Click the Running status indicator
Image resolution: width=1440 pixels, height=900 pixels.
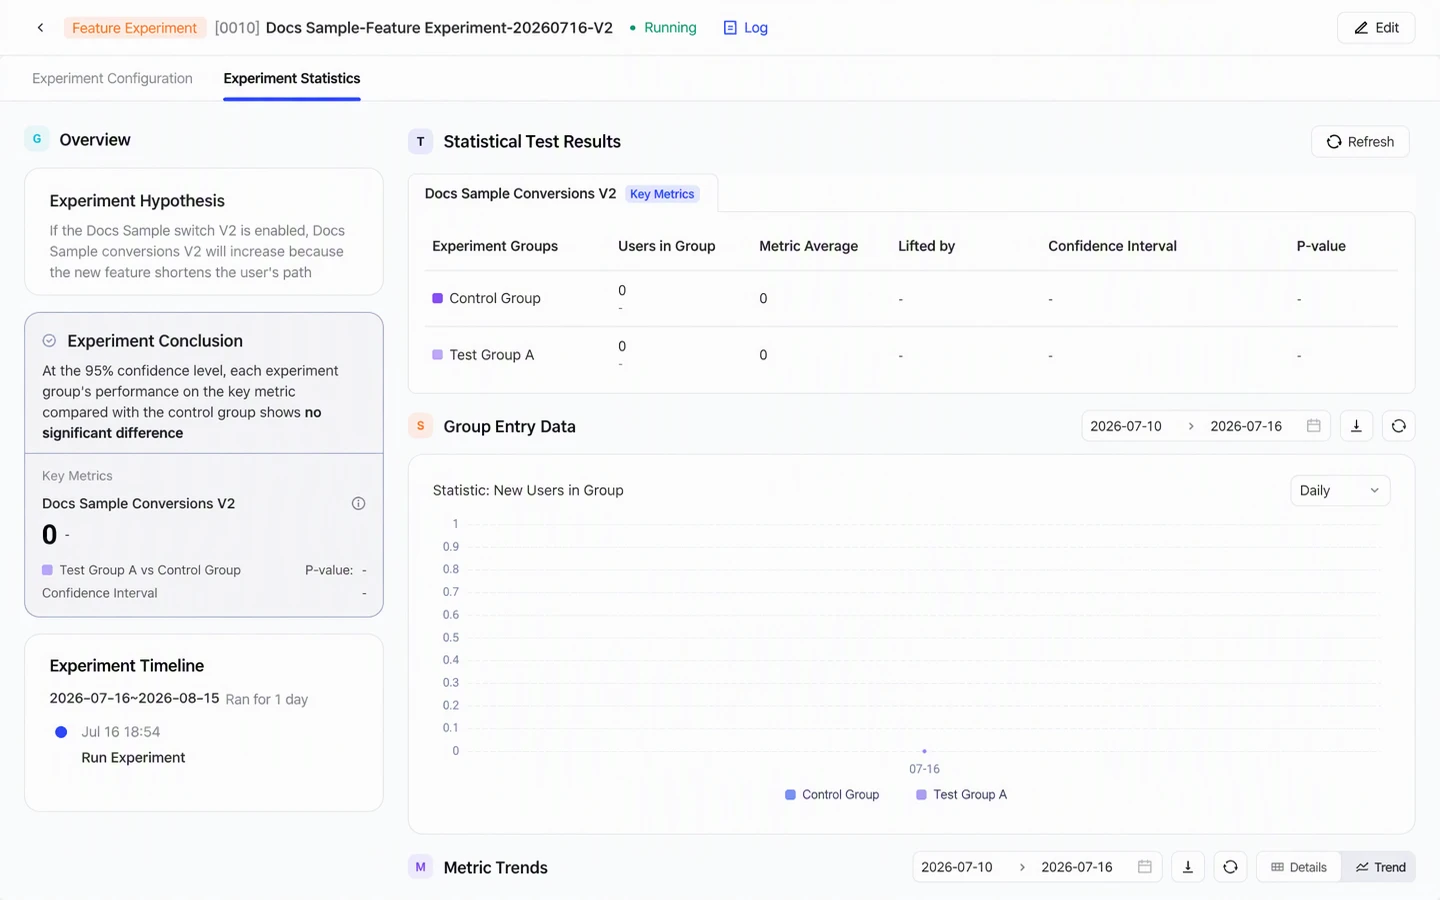(x=663, y=28)
